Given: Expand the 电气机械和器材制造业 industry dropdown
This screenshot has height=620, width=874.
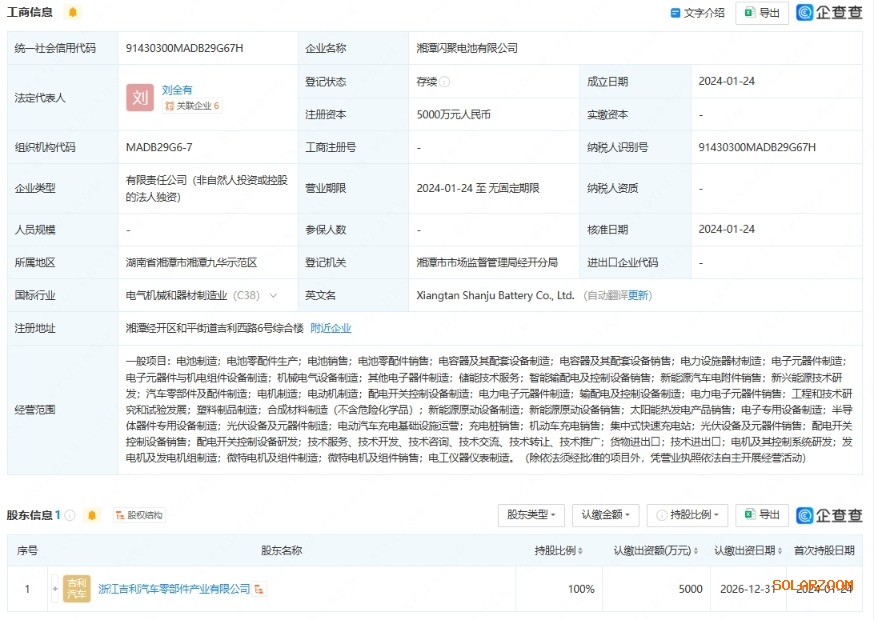Looking at the screenshot, I should click(273, 296).
